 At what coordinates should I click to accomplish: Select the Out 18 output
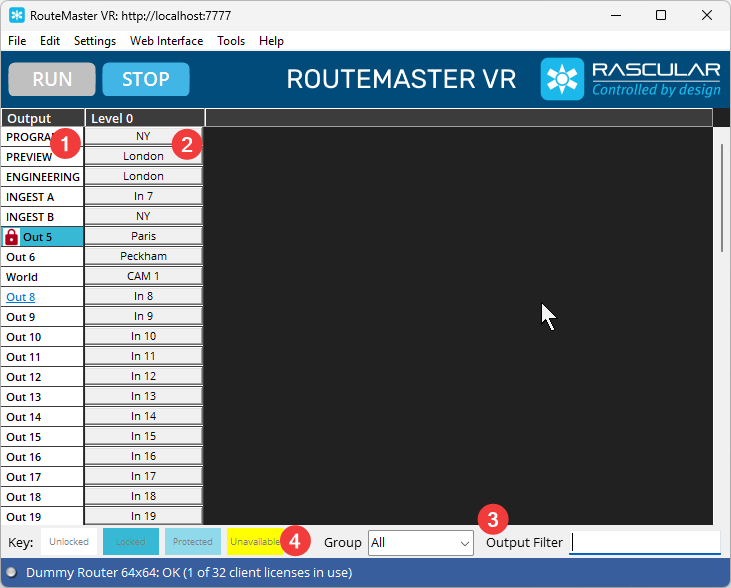point(42,497)
